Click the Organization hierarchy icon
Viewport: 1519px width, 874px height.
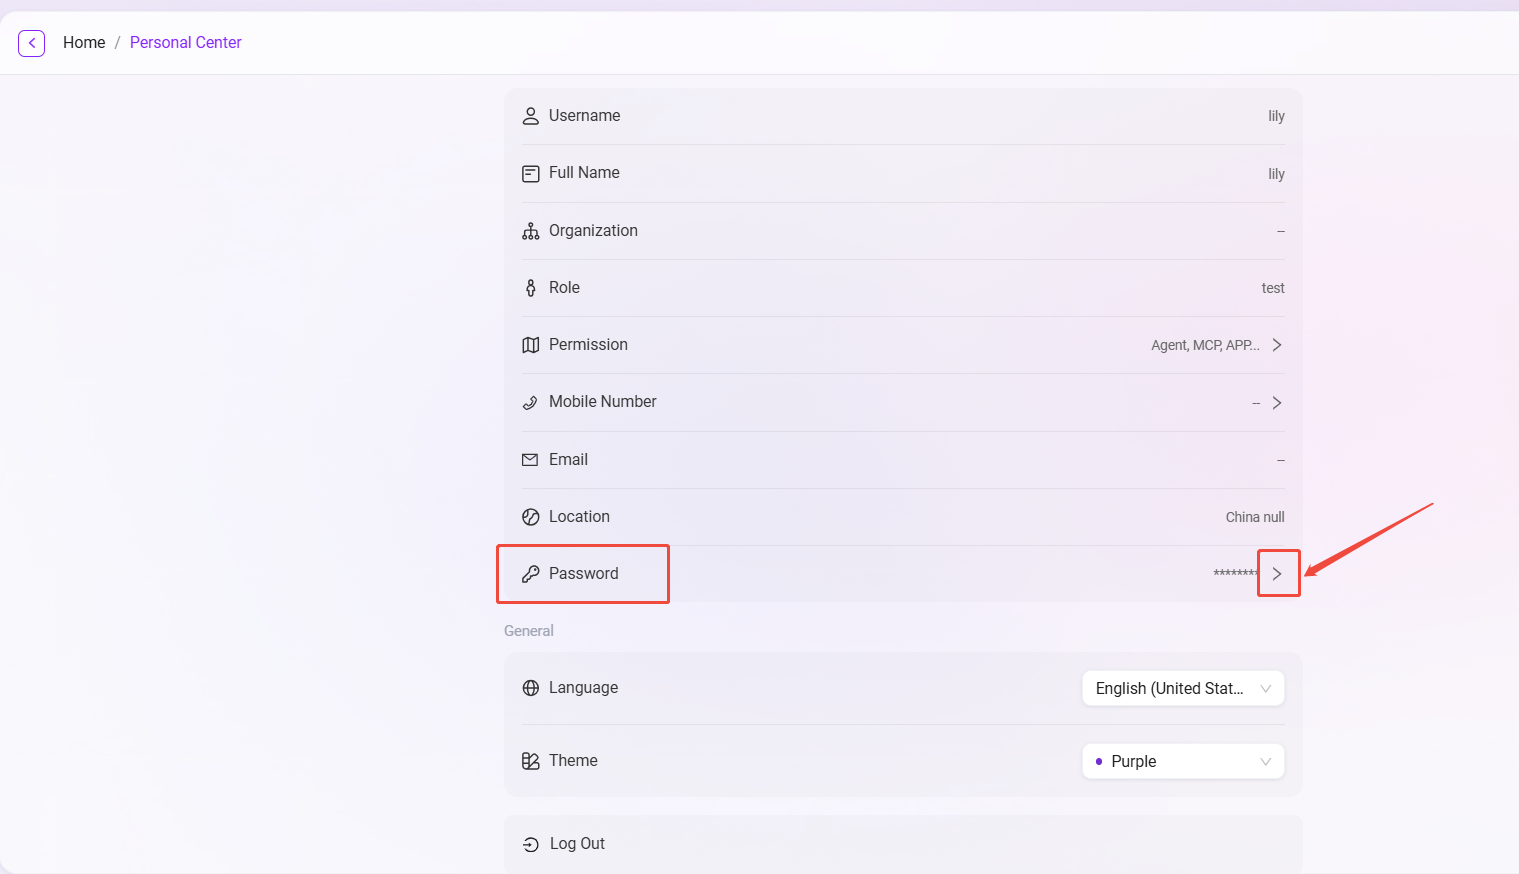pos(531,231)
